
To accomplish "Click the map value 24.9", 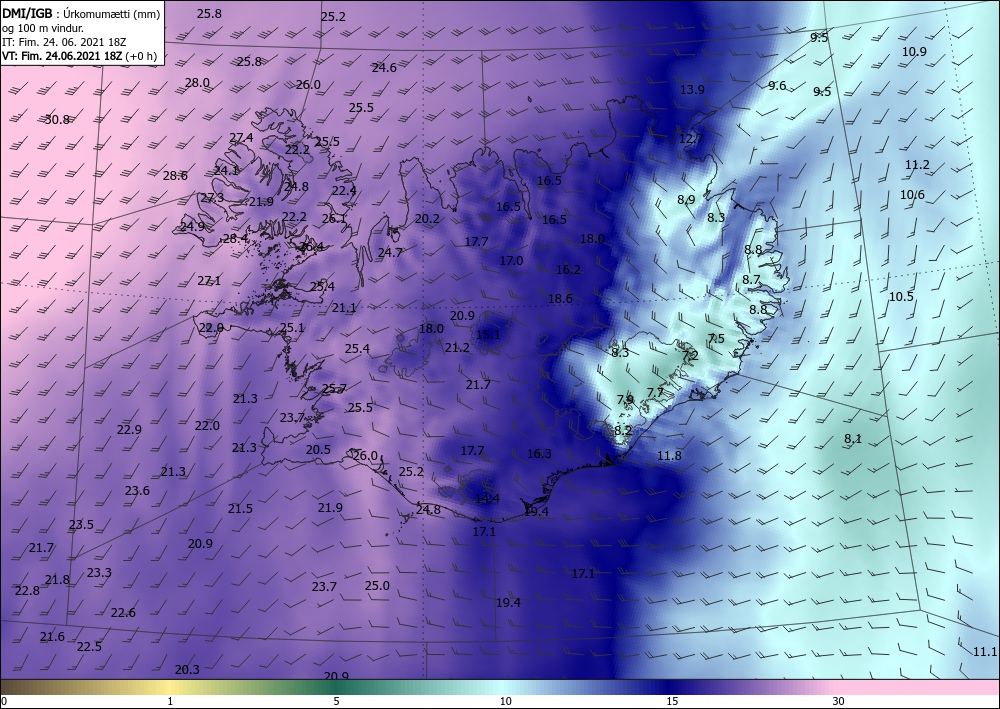I will point(192,226).
